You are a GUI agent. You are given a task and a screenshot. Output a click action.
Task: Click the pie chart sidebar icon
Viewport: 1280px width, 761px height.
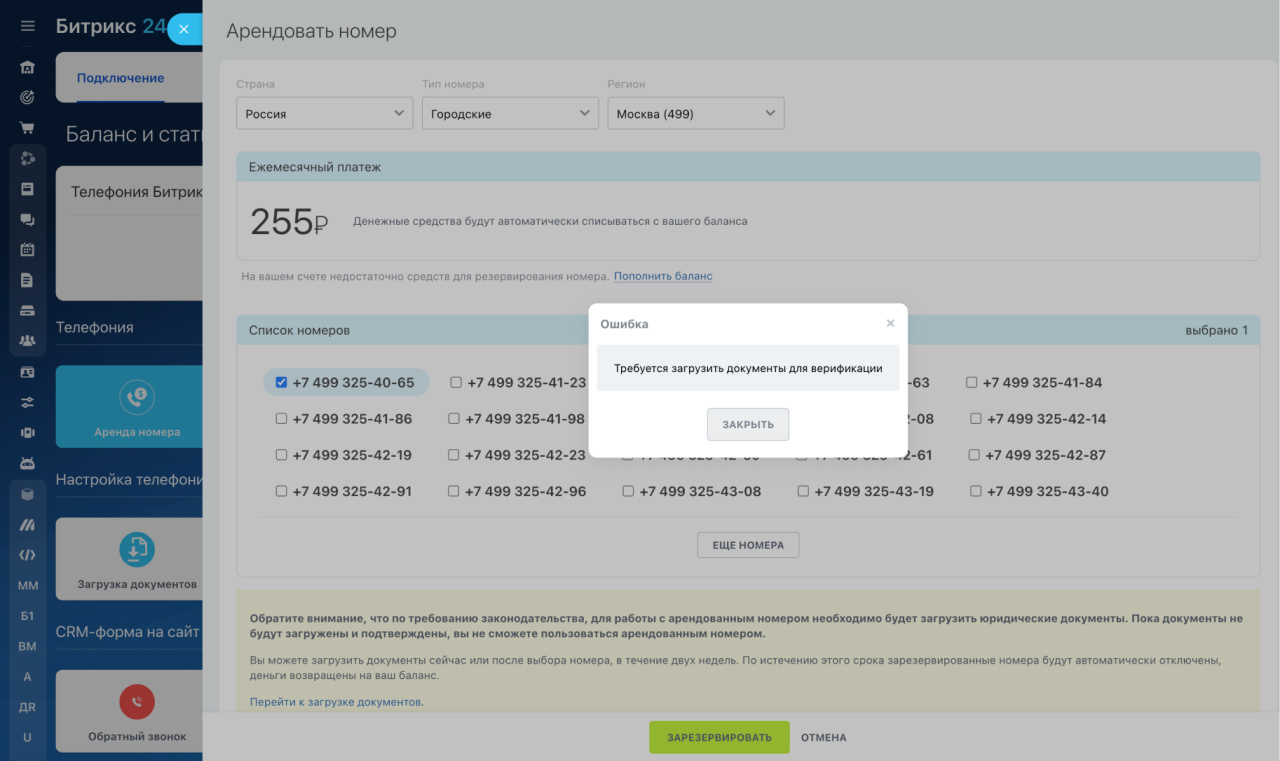[27, 158]
